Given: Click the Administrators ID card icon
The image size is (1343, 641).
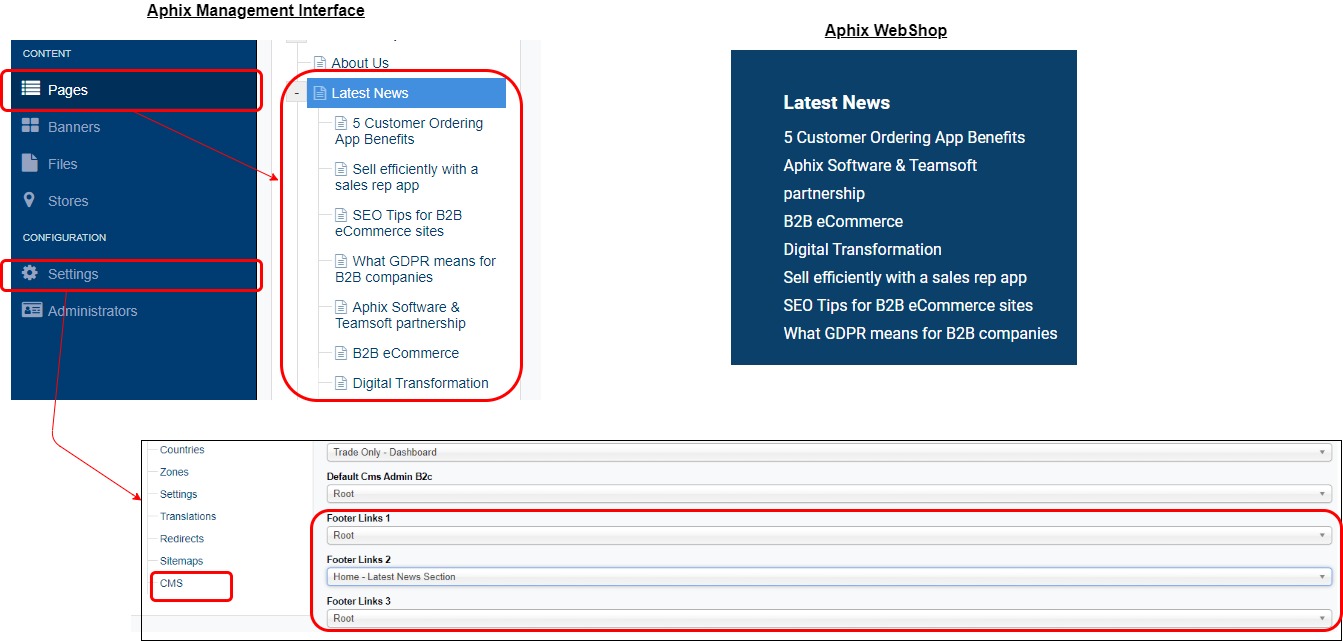Looking at the screenshot, I should click(31, 311).
